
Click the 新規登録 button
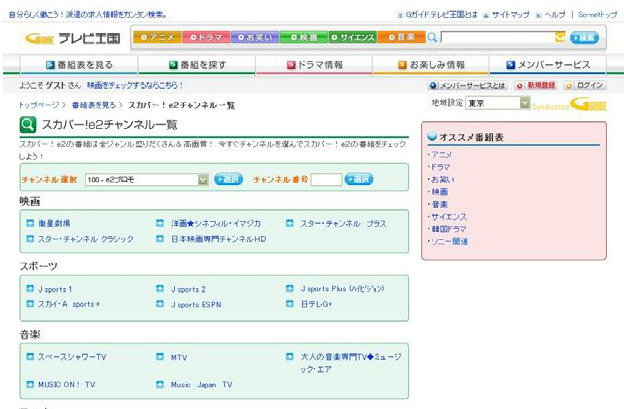pos(536,86)
